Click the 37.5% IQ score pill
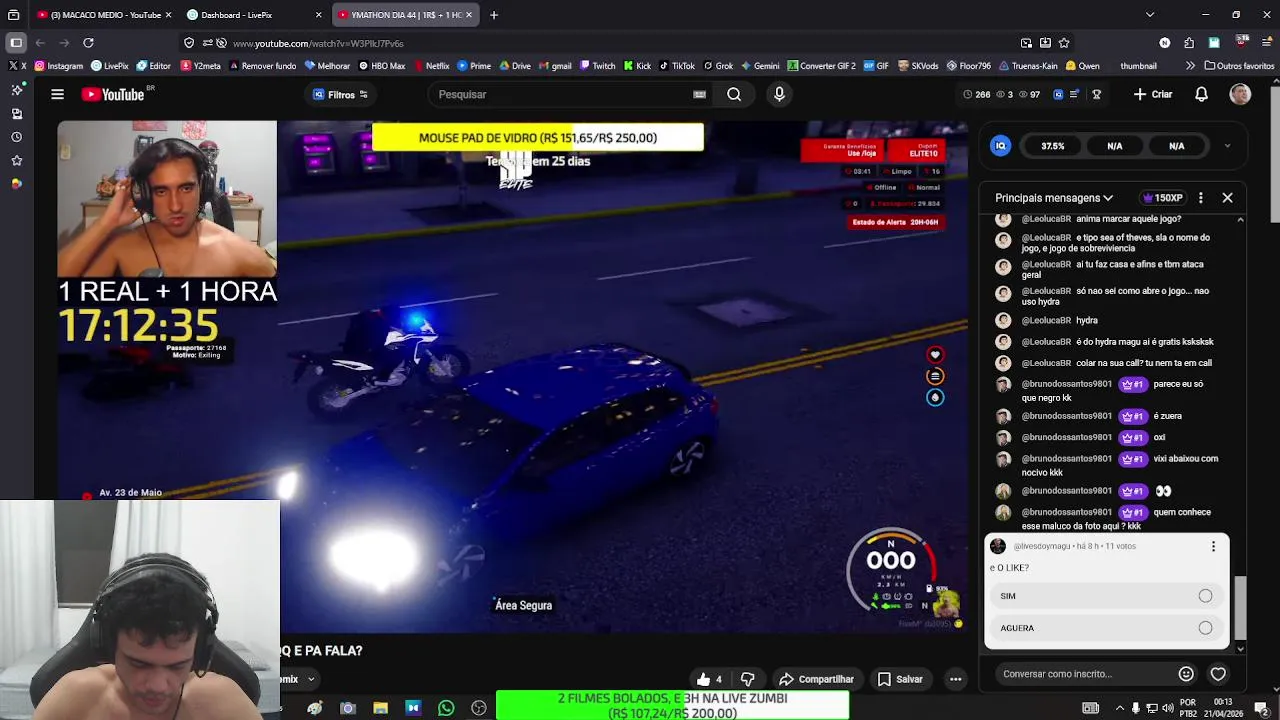The width and height of the screenshot is (1280, 720). (1052, 146)
